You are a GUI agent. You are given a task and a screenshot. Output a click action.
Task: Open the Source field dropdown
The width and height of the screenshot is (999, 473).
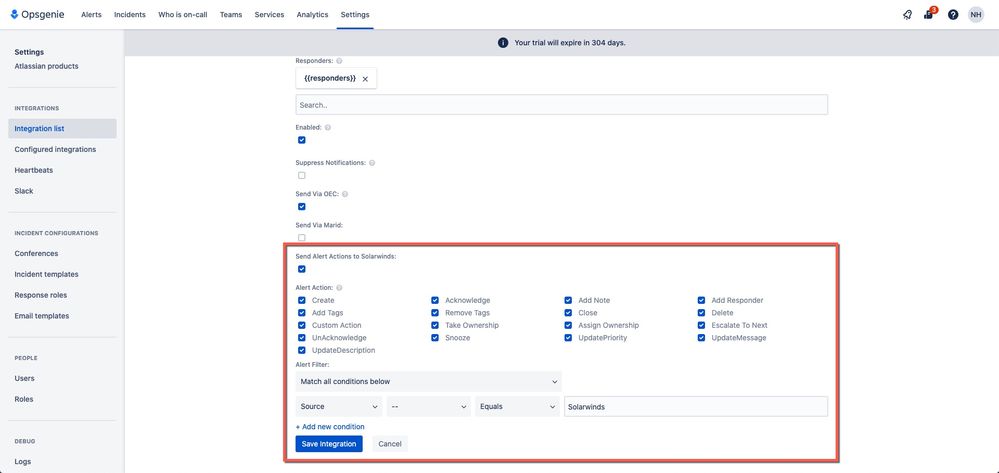pyautogui.click(x=338, y=406)
